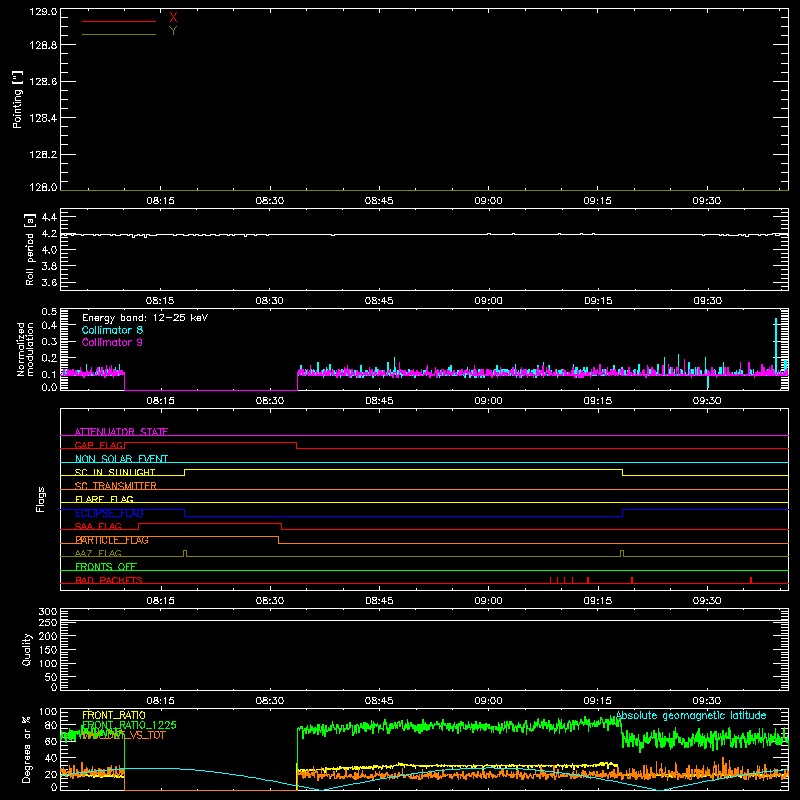Click the GAP_FLAG label
This screenshot has width=800, height=800.
(99, 445)
